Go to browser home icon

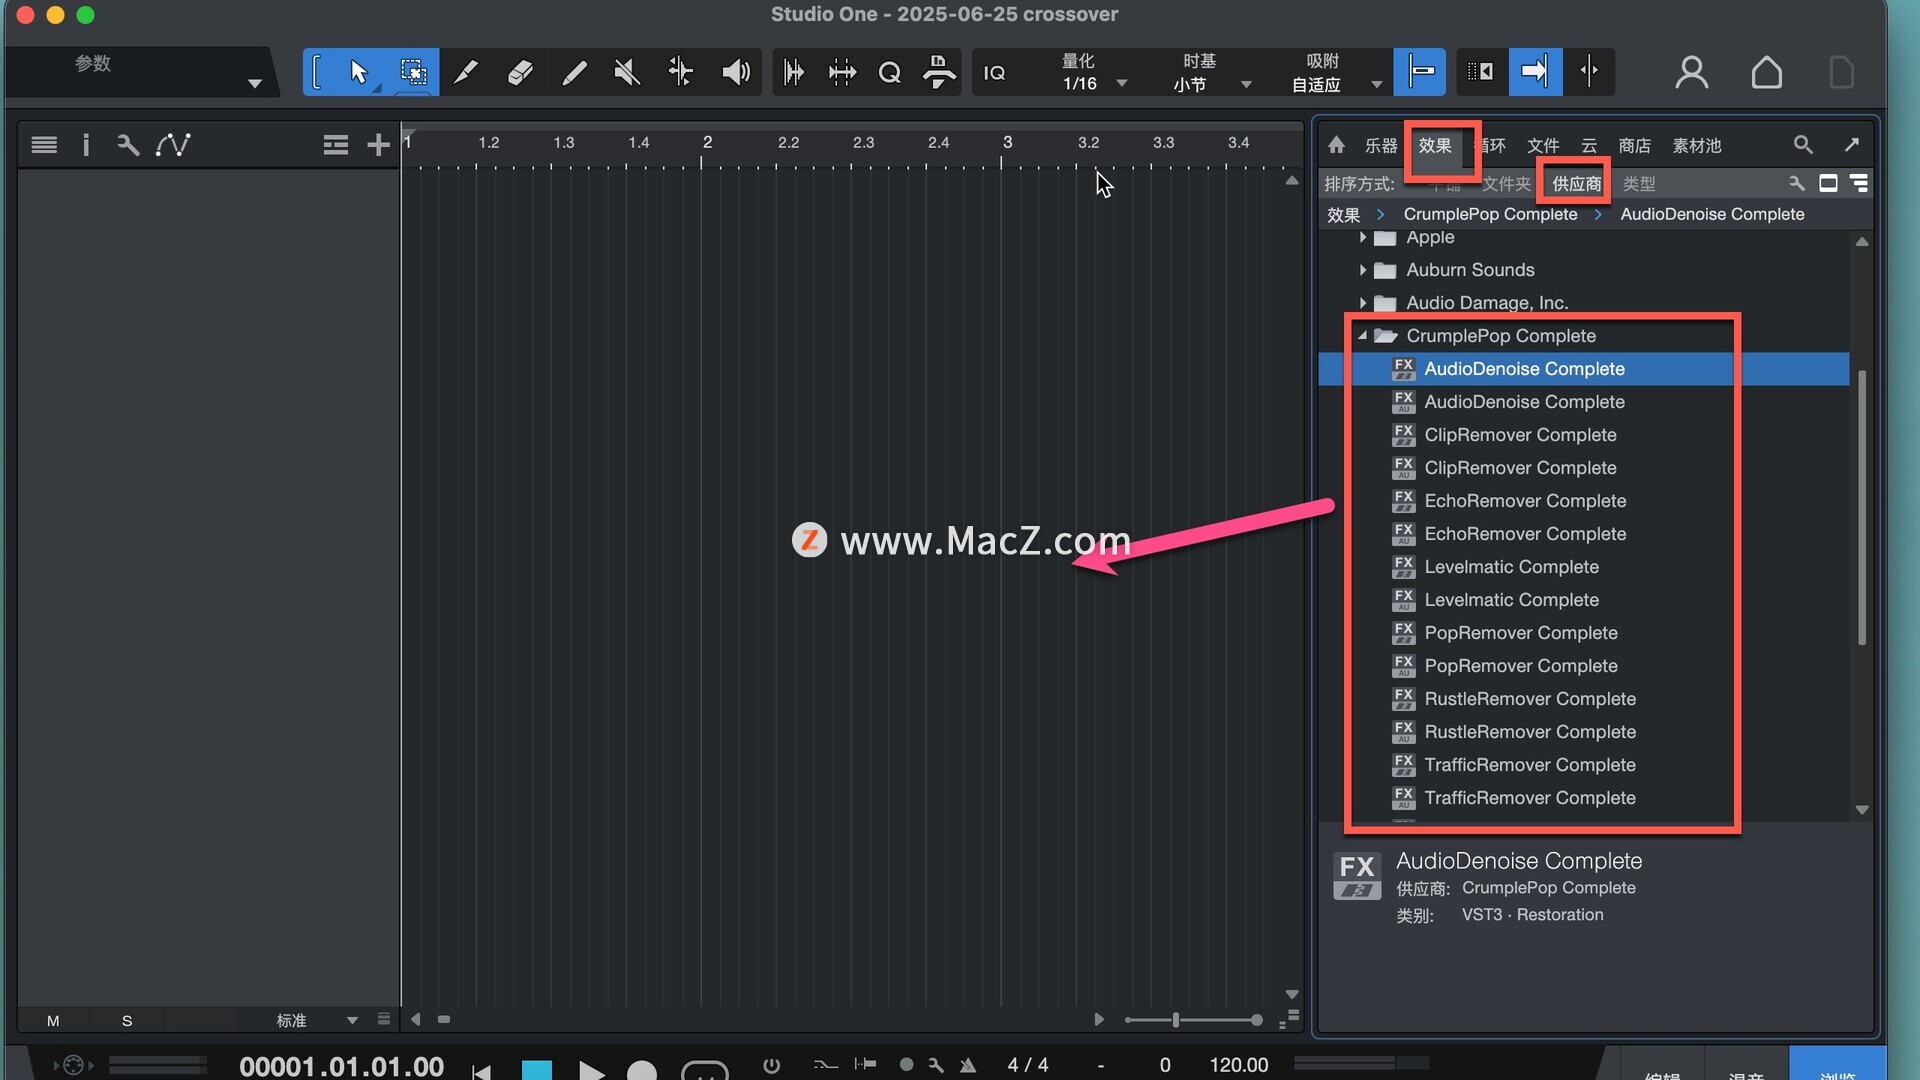pyautogui.click(x=1337, y=145)
